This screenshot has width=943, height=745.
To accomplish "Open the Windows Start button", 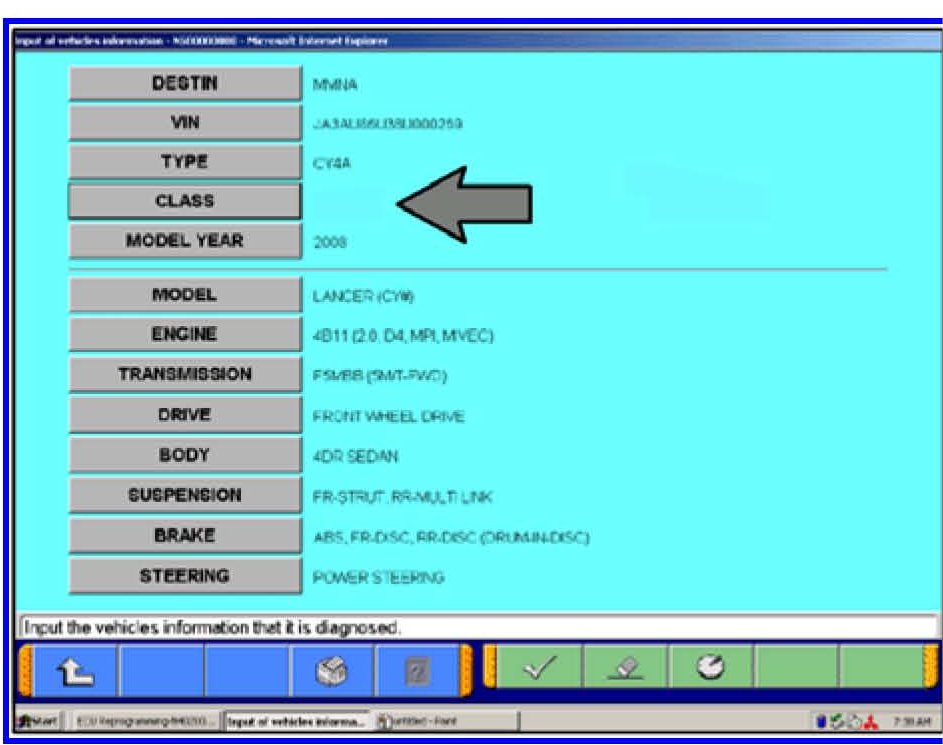I will coord(38,721).
